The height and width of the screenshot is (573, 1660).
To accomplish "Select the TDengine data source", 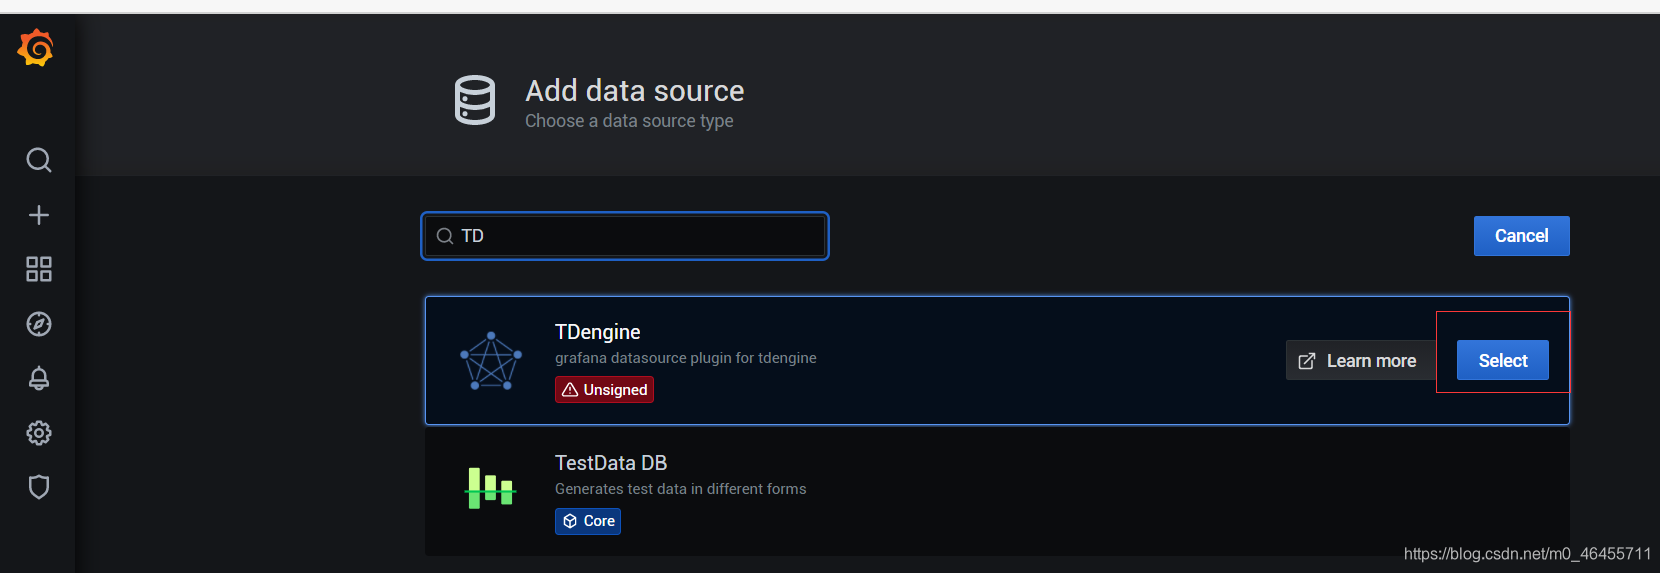I will 1503,361.
